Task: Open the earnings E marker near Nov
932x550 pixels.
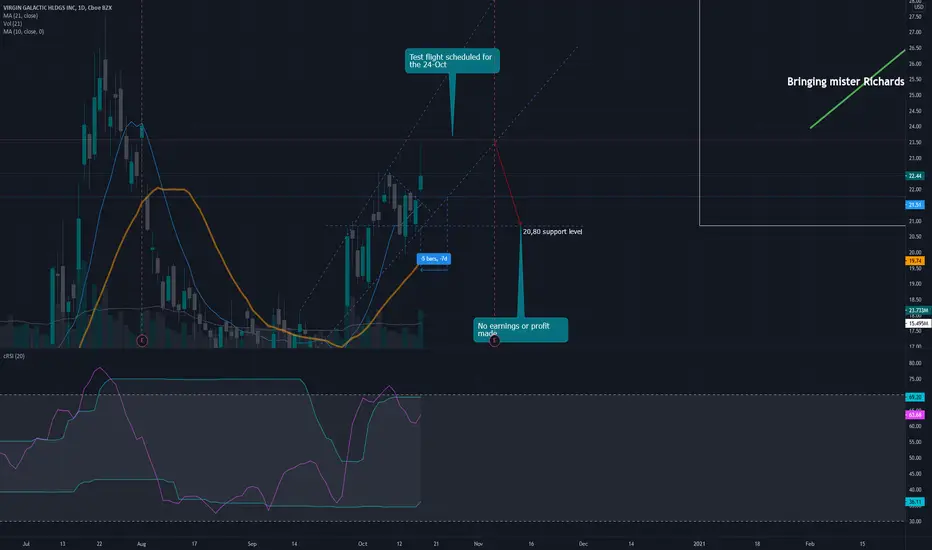Action: pos(494,341)
